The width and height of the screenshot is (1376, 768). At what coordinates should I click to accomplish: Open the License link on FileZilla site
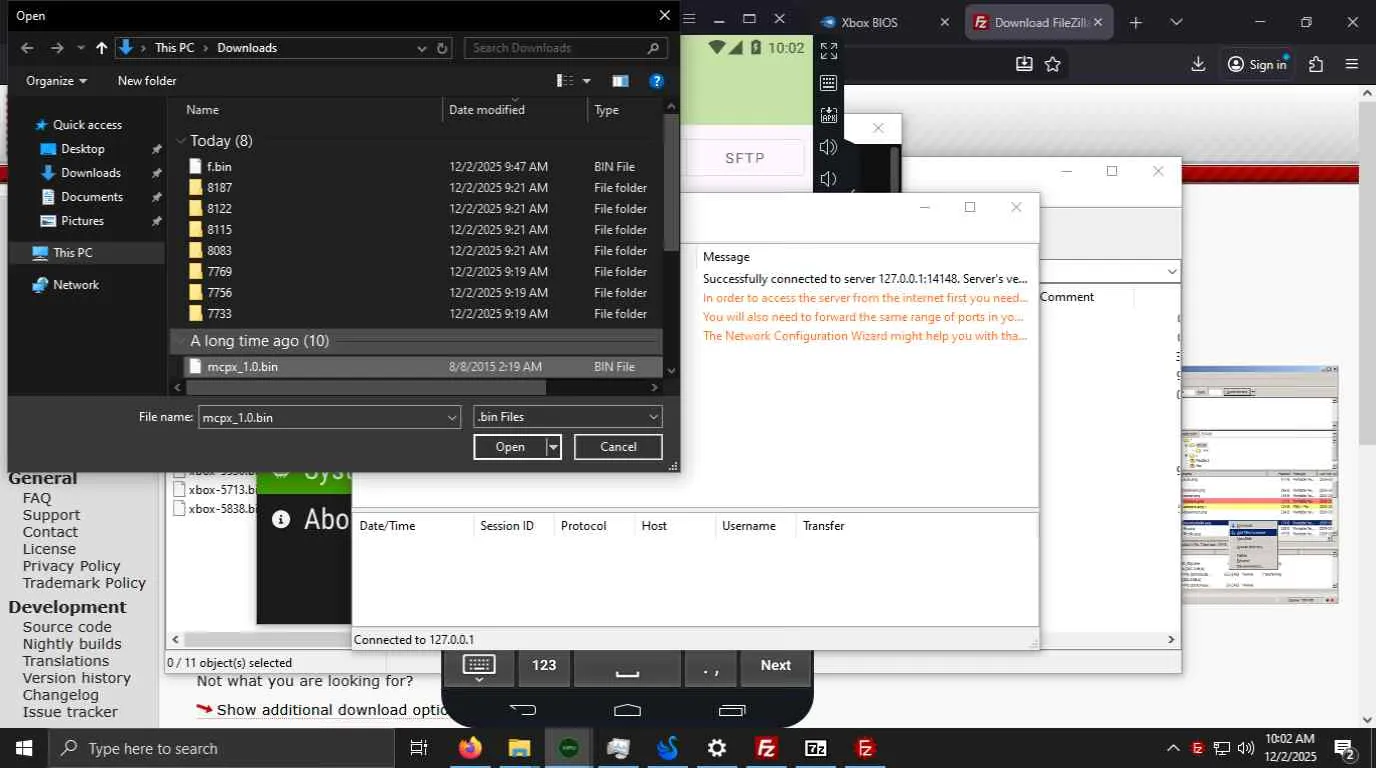[49, 549]
